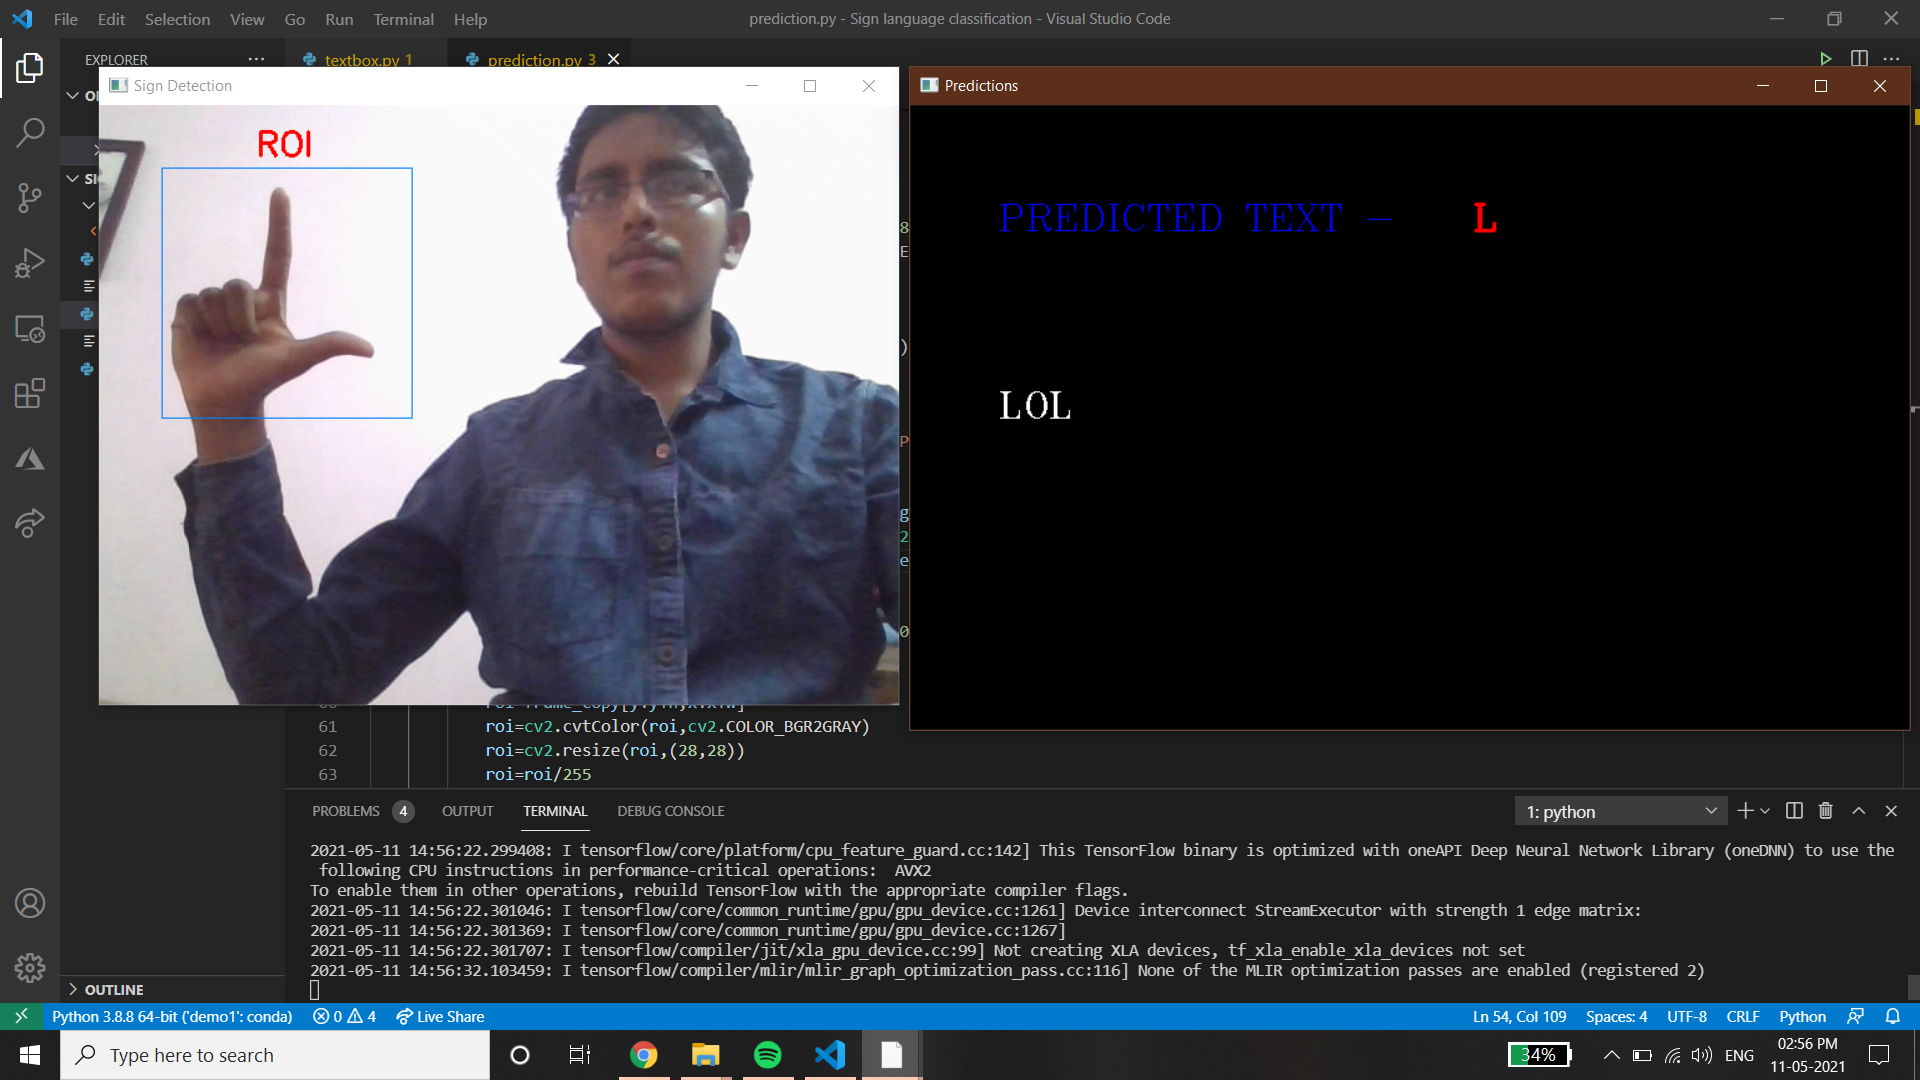This screenshot has width=1920, height=1080.
Task: Kill the terminal with the trash icon
Action: 1825,811
